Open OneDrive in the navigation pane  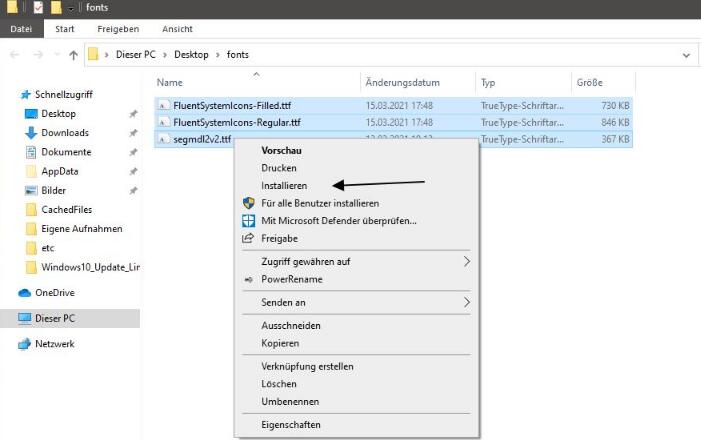pos(55,293)
